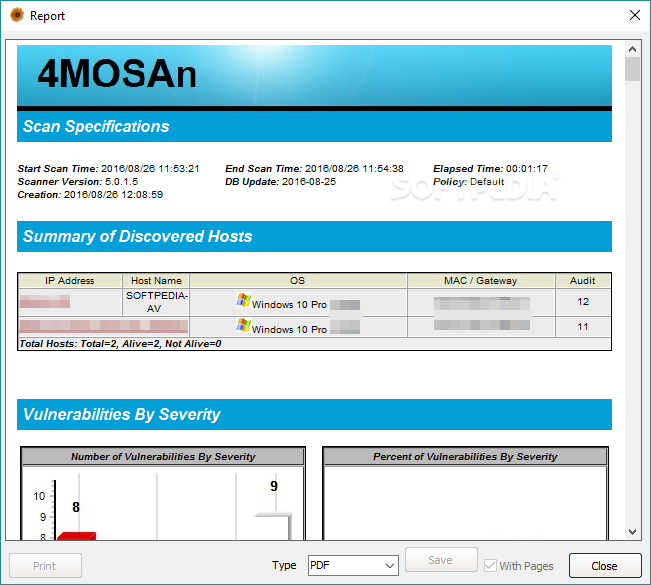Click the IP Address column header
Viewport: 651px width, 585px height.
pos(70,281)
